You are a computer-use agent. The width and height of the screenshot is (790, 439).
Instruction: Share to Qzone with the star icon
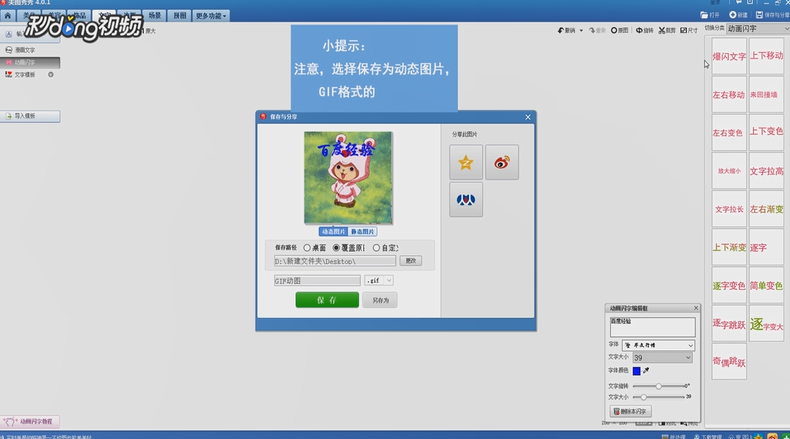coord(466,162)
